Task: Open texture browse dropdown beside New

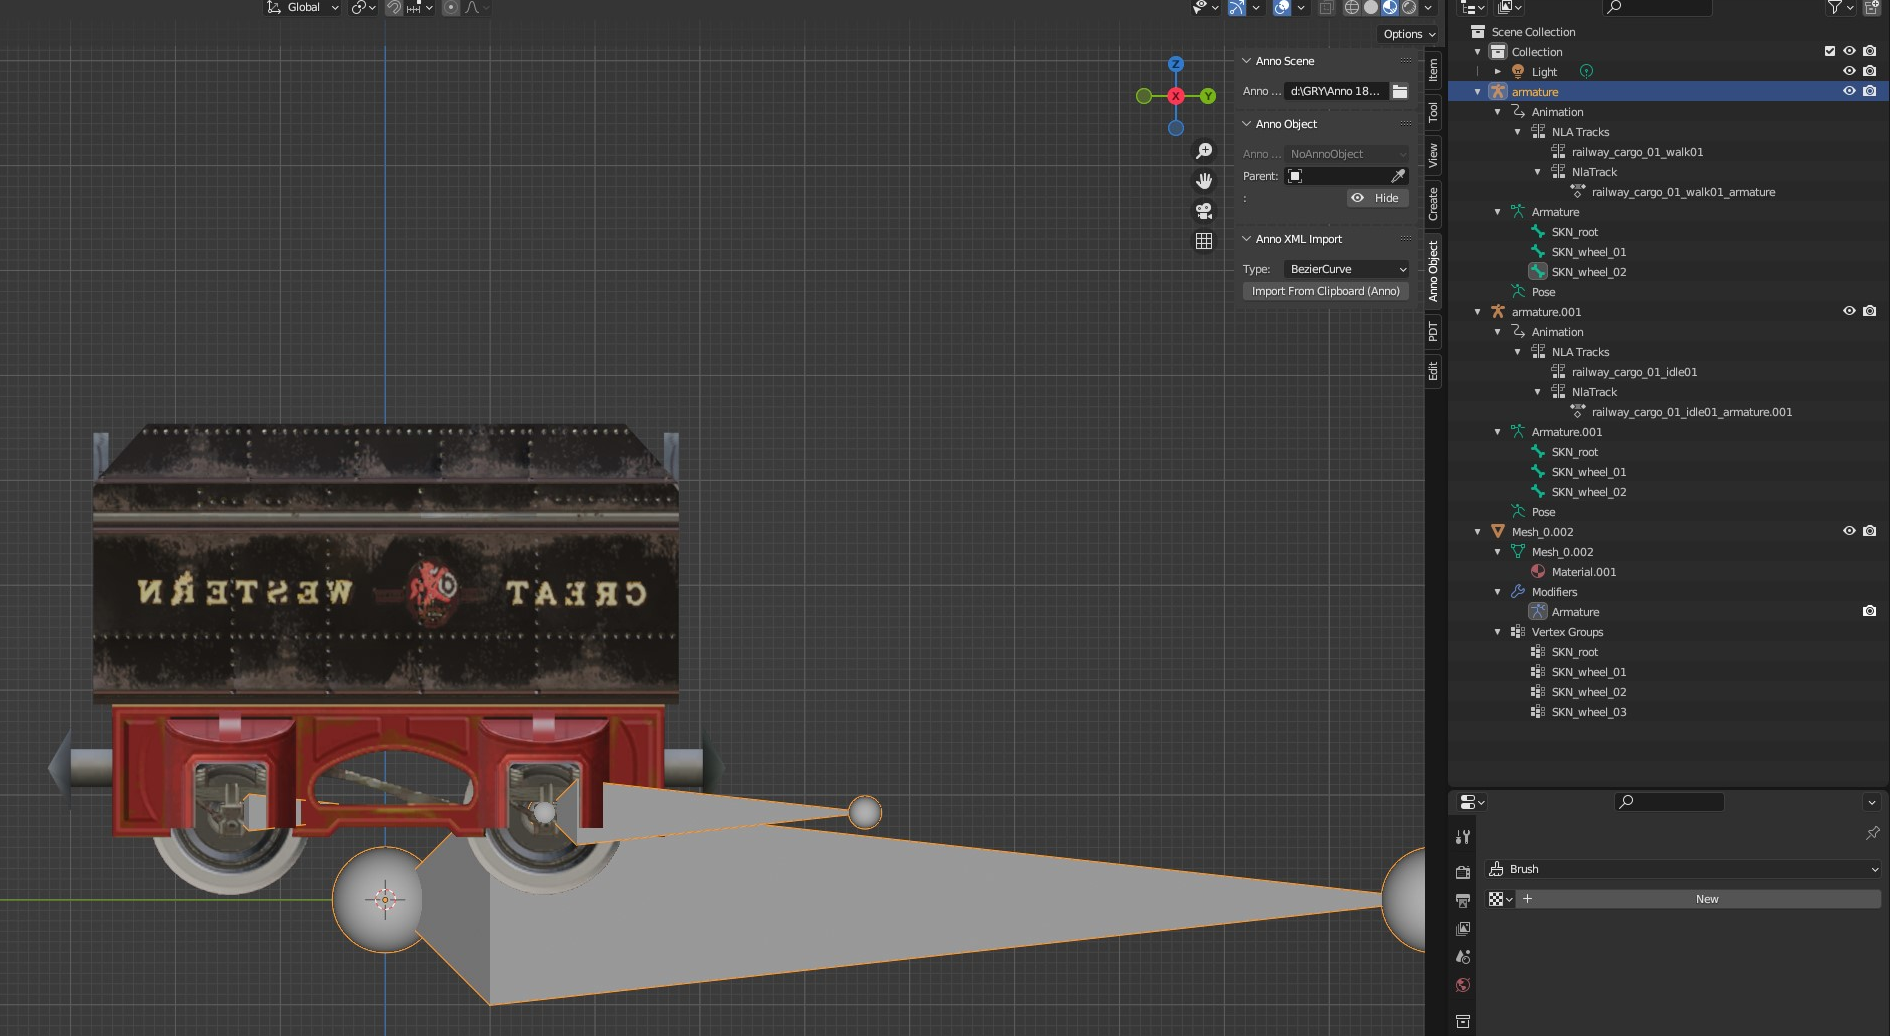Action: [x=1500, y=899]
